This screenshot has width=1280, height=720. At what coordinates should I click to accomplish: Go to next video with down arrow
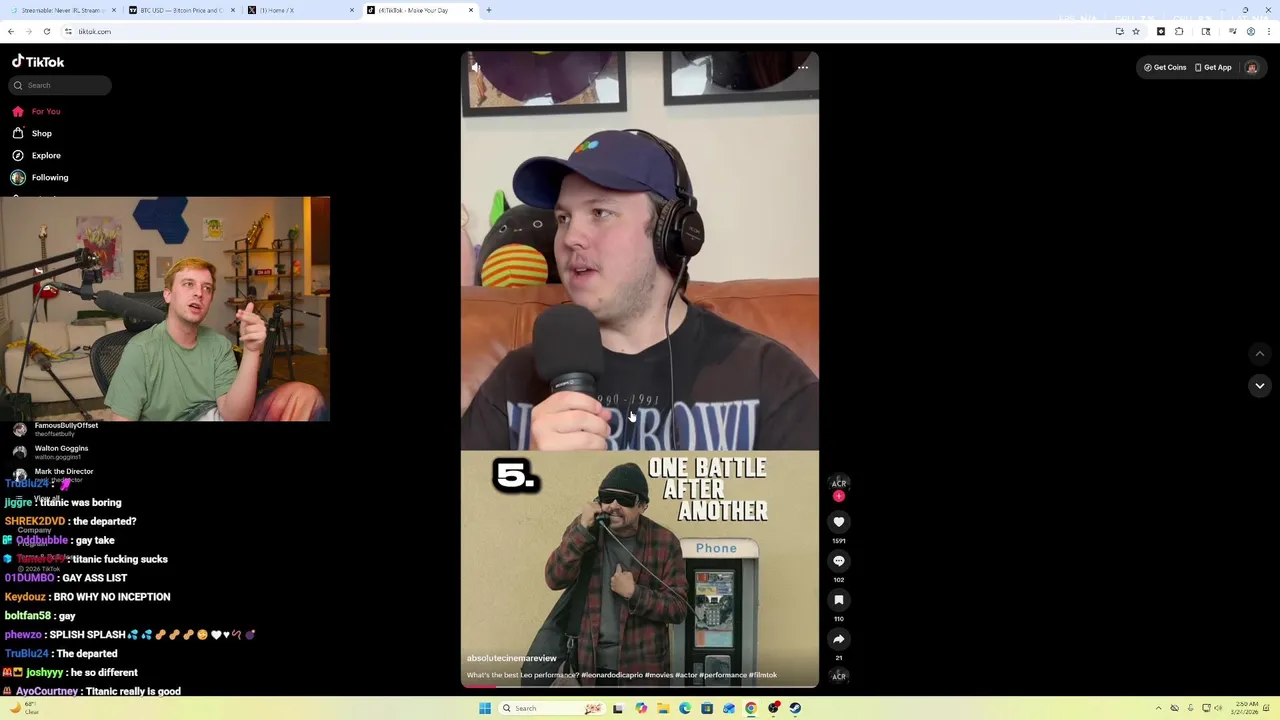pyautogui.click(x=1260, y=386)
